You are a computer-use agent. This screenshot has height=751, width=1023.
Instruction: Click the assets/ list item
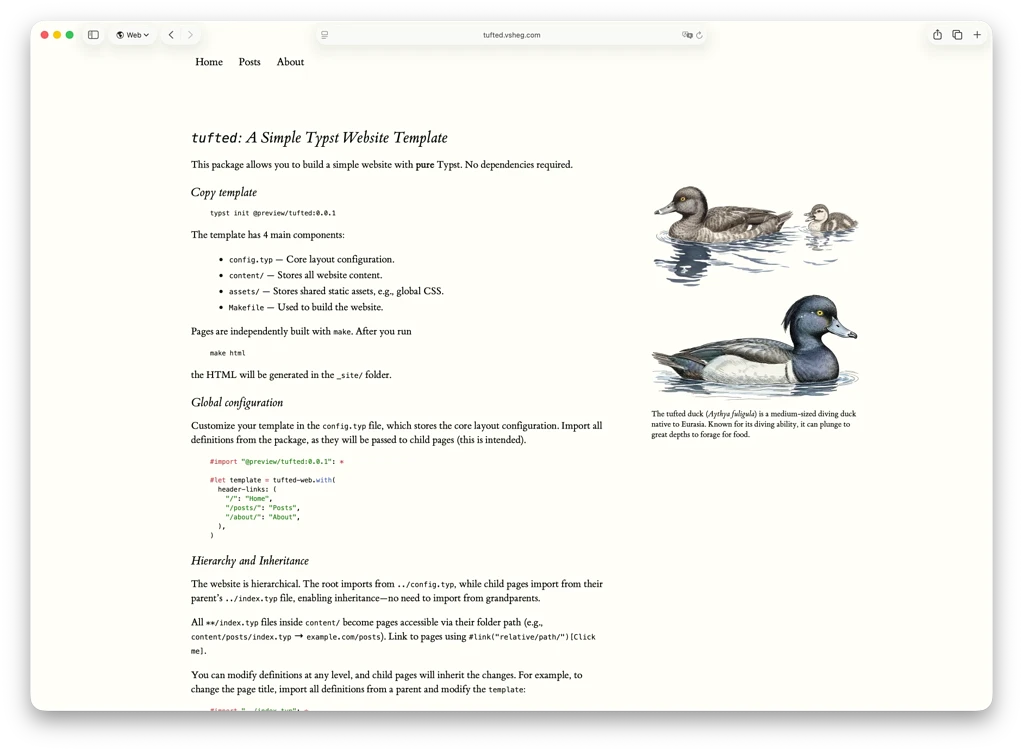click(336, 291)
